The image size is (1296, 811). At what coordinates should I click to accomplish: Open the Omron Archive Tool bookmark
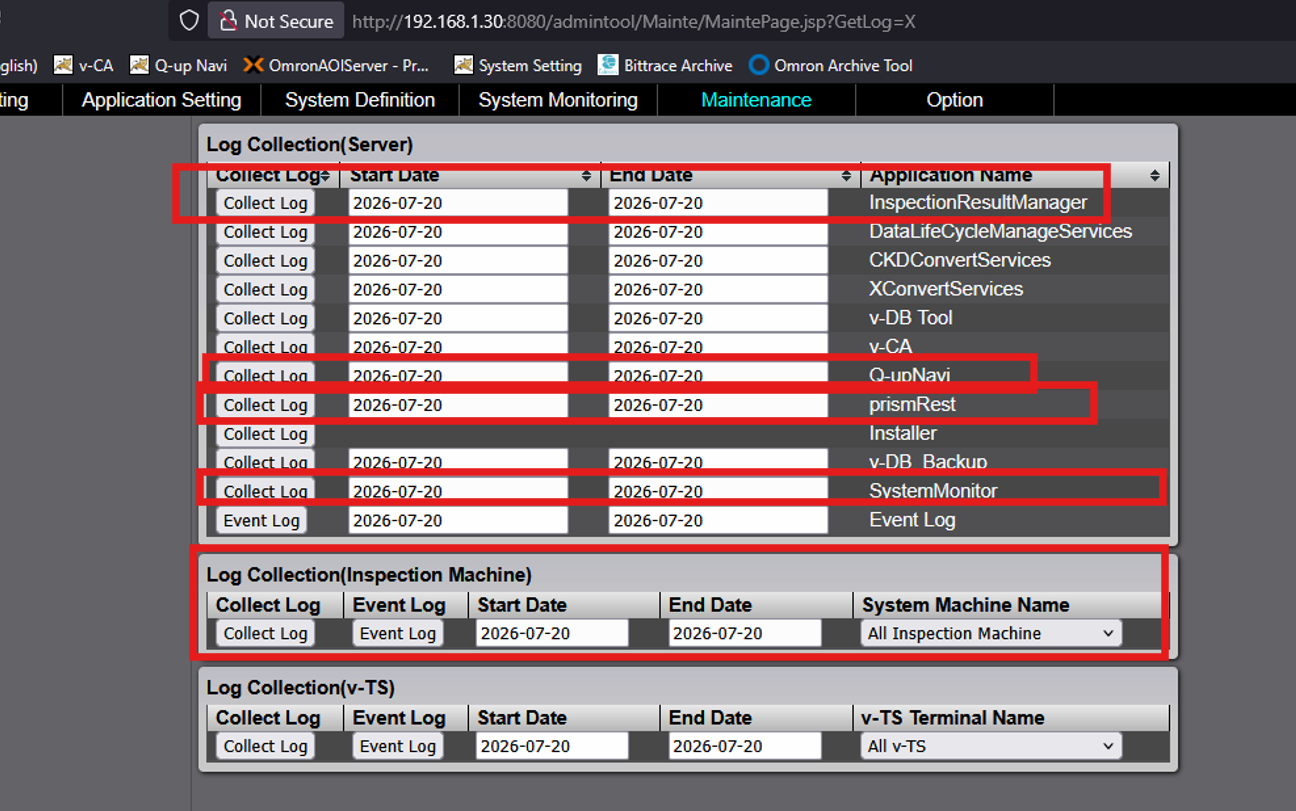[831, 65]
